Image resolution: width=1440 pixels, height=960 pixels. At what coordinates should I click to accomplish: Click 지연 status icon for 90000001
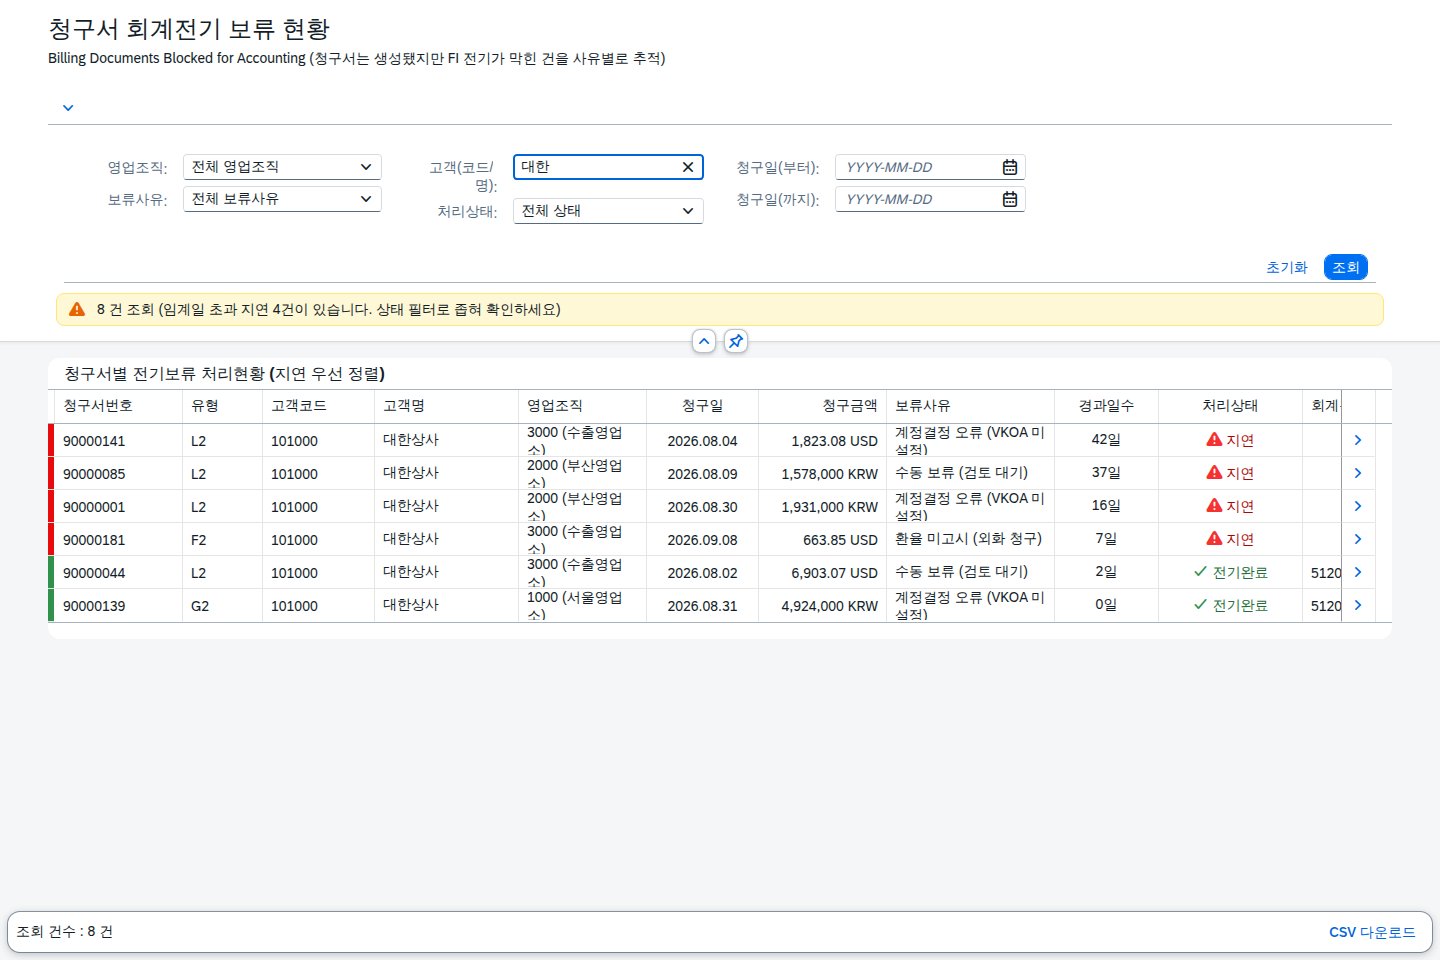tap(1214, 505)
